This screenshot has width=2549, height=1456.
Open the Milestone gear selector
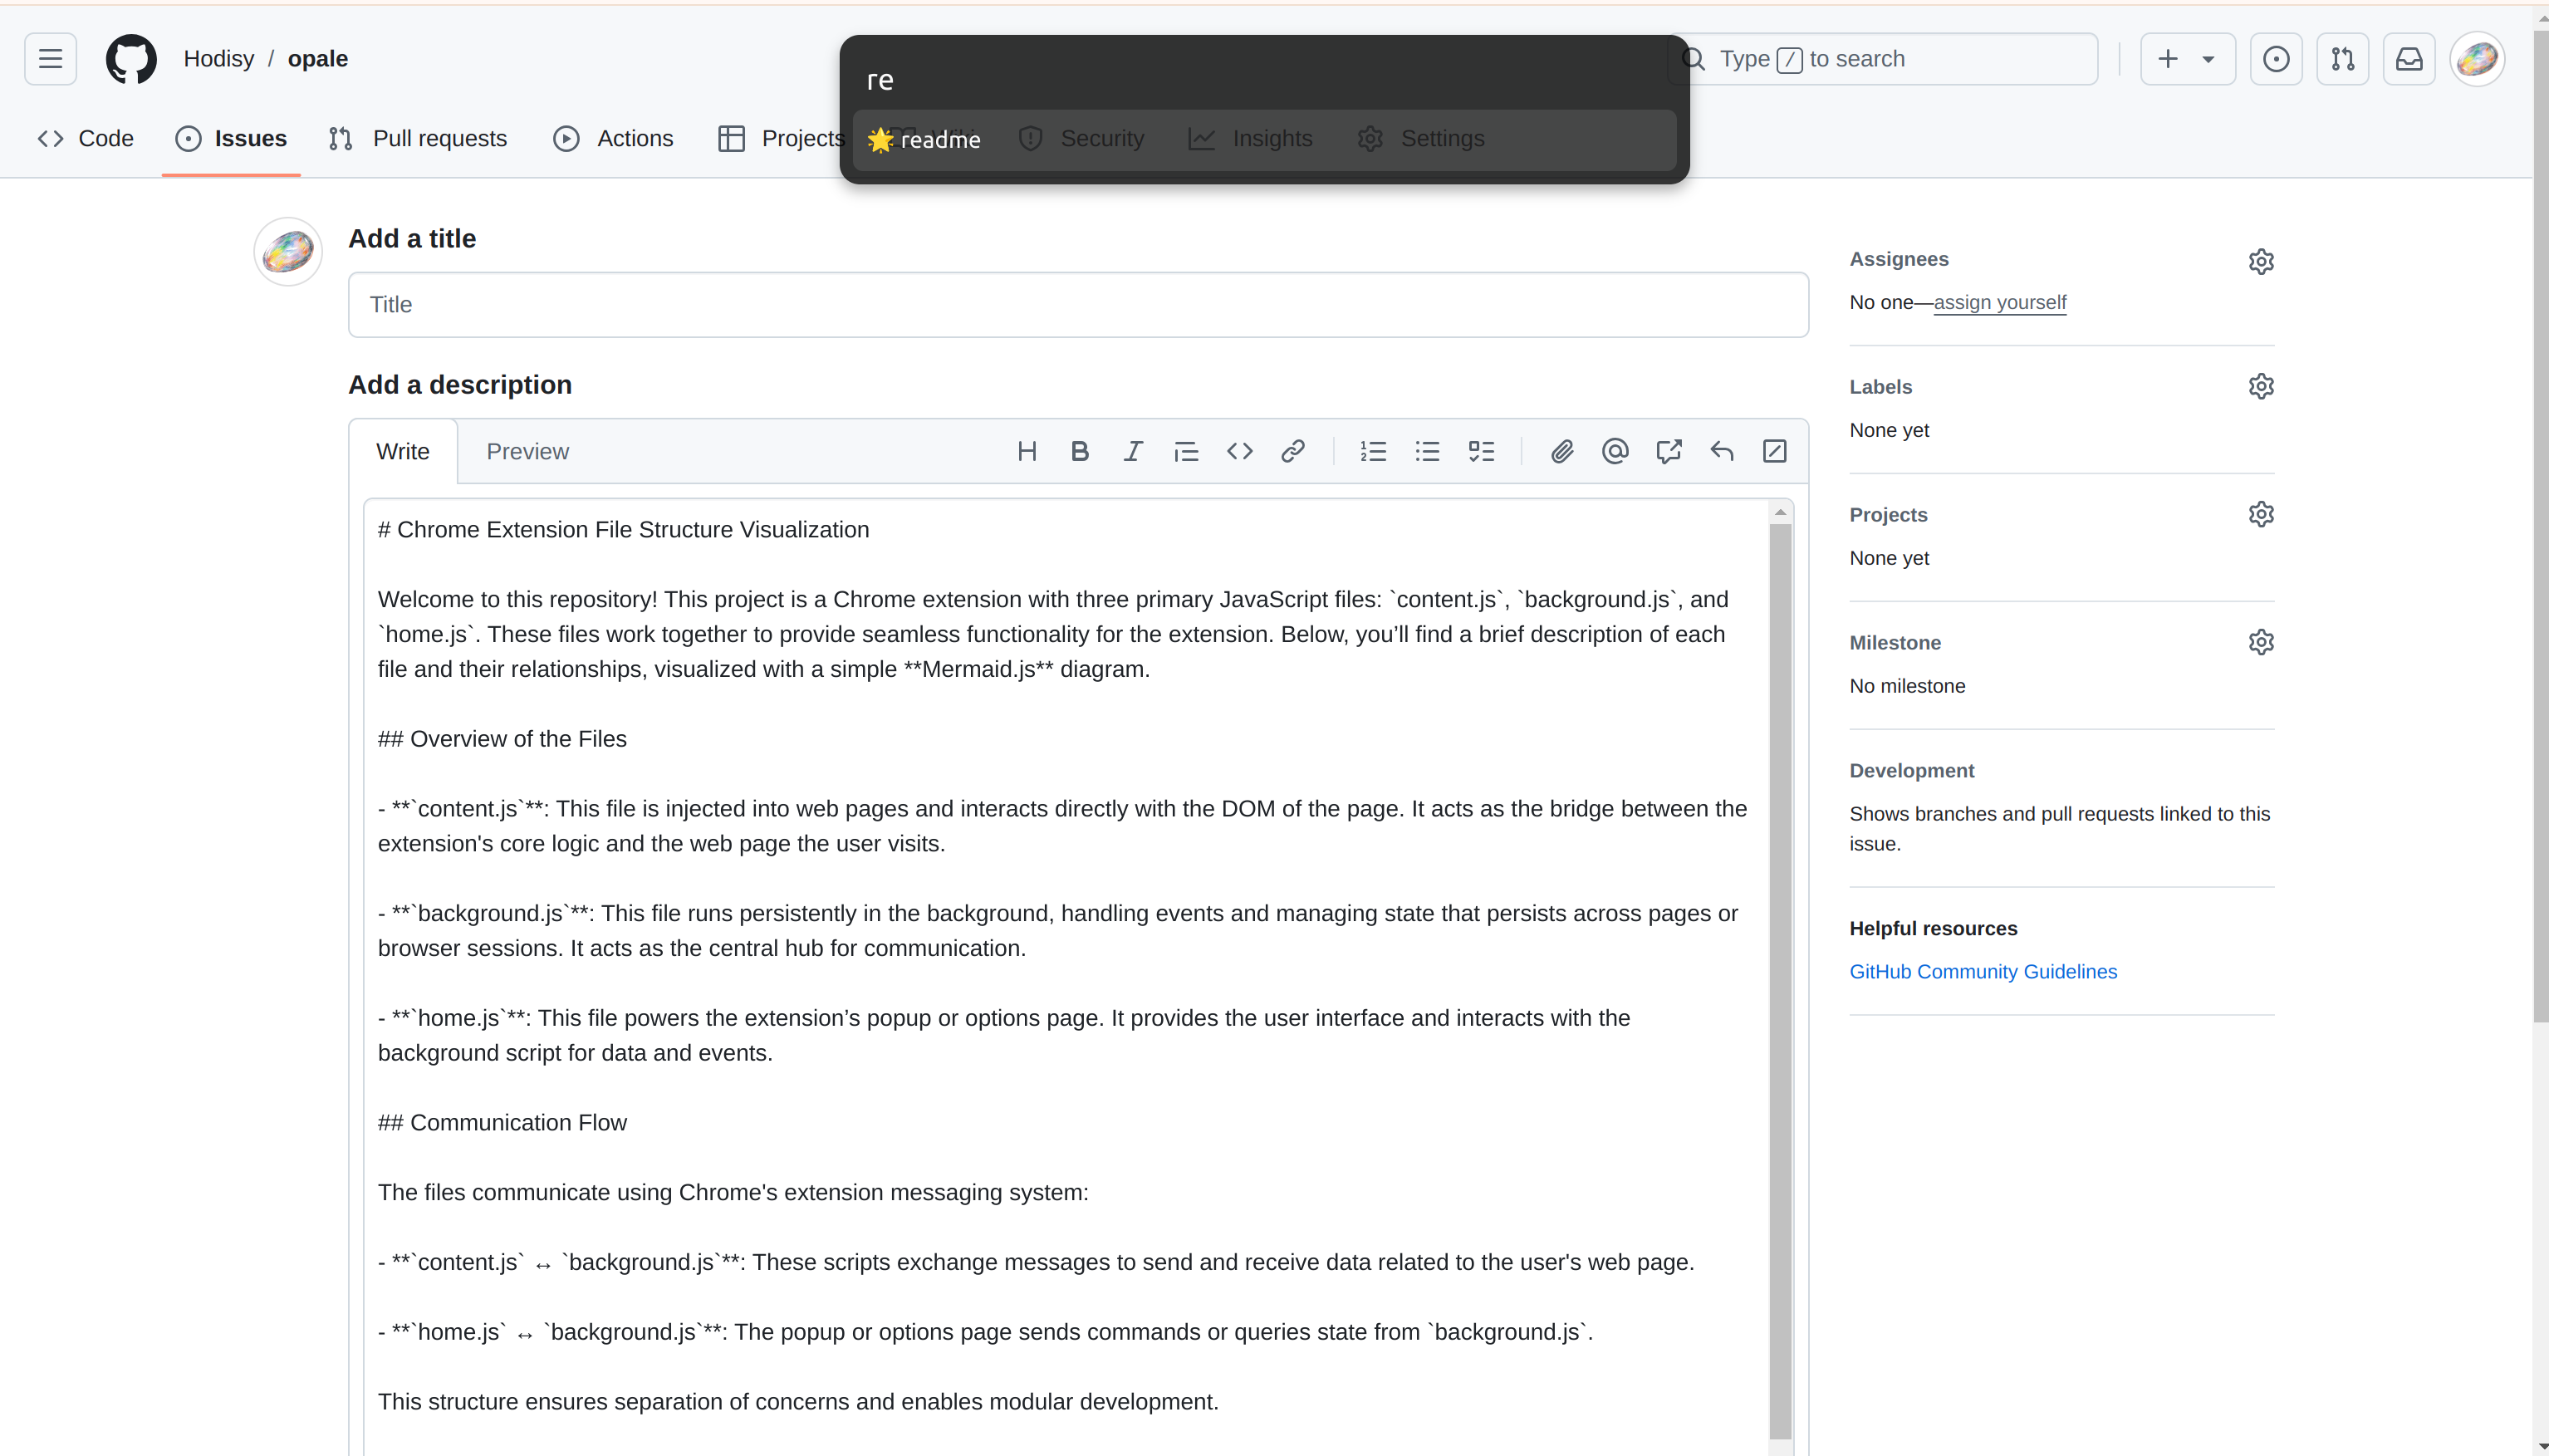(2261, 642)
